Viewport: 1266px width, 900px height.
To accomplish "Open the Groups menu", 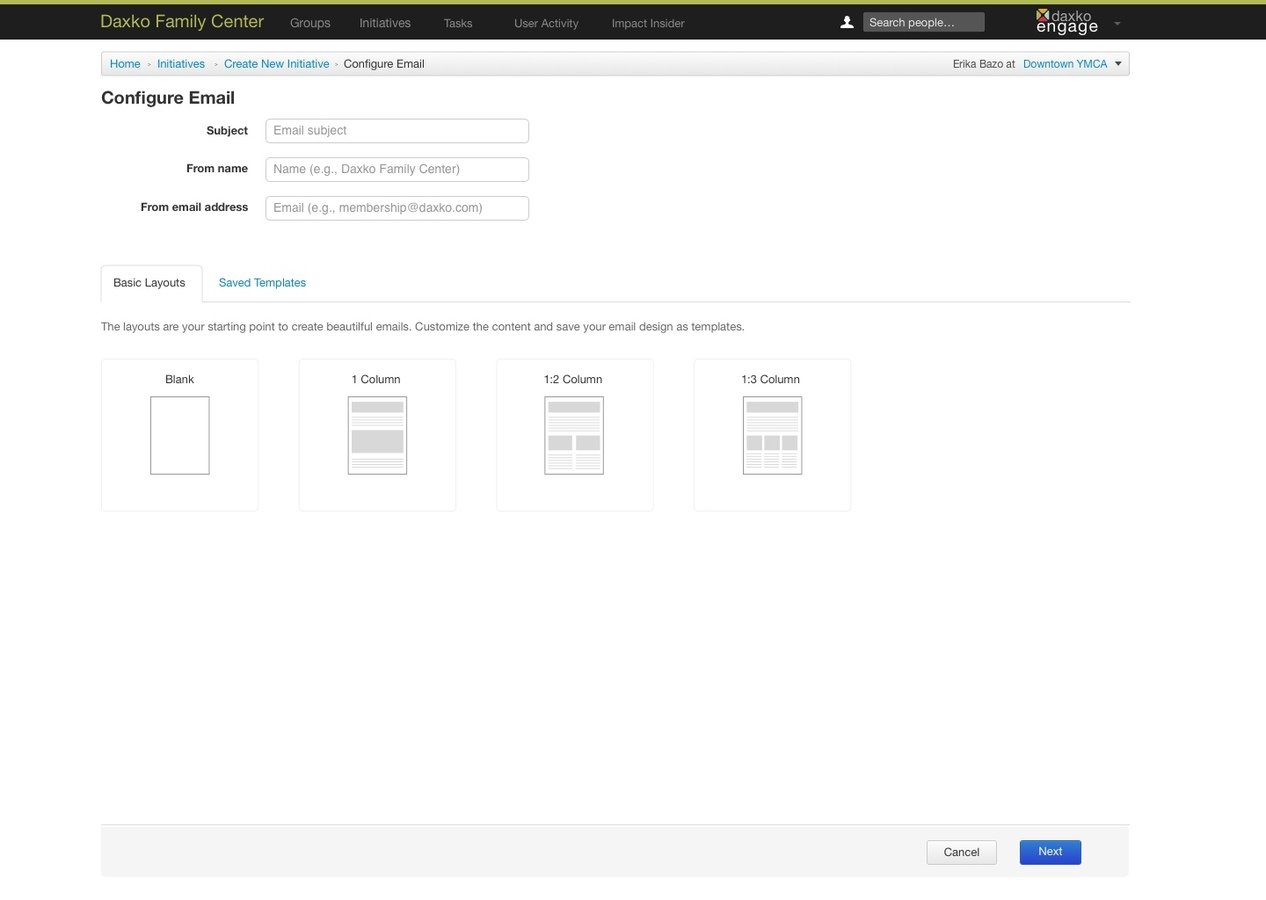I will click(x=310, y=23).
